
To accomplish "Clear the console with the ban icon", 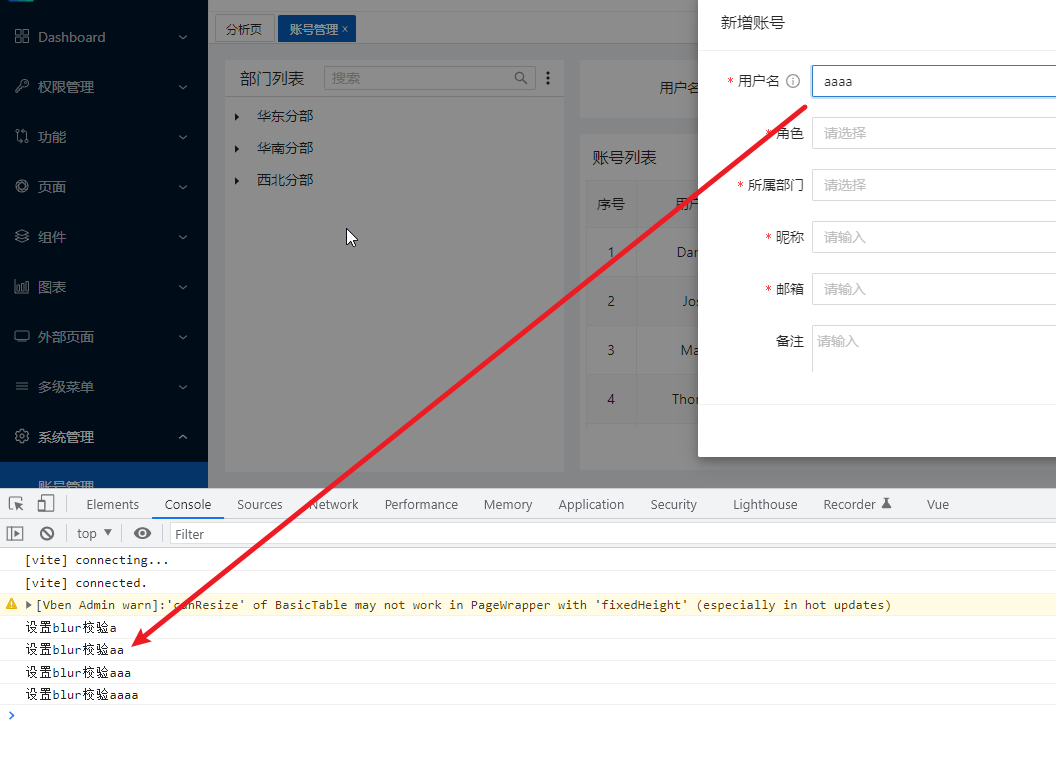I will (x=46, y=533).
